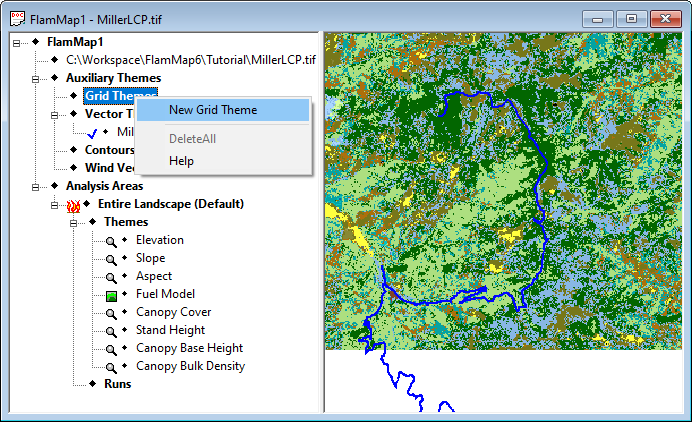Collapse the Auxiliary Themes node
Screen dimensions: 692x422
35,79
